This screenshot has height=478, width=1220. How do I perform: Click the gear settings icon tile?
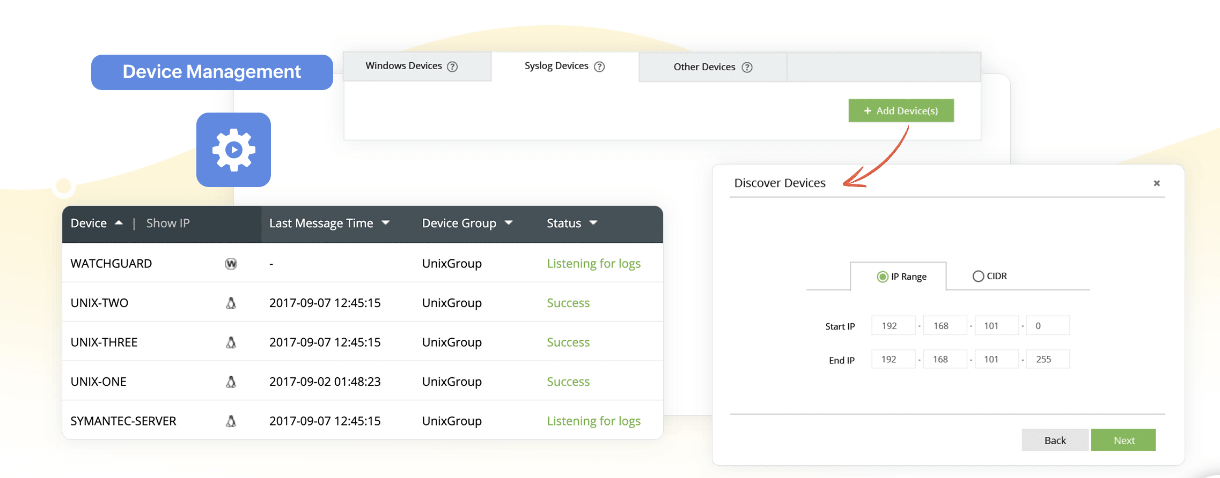pyautogui.click(x=233, y=150)
